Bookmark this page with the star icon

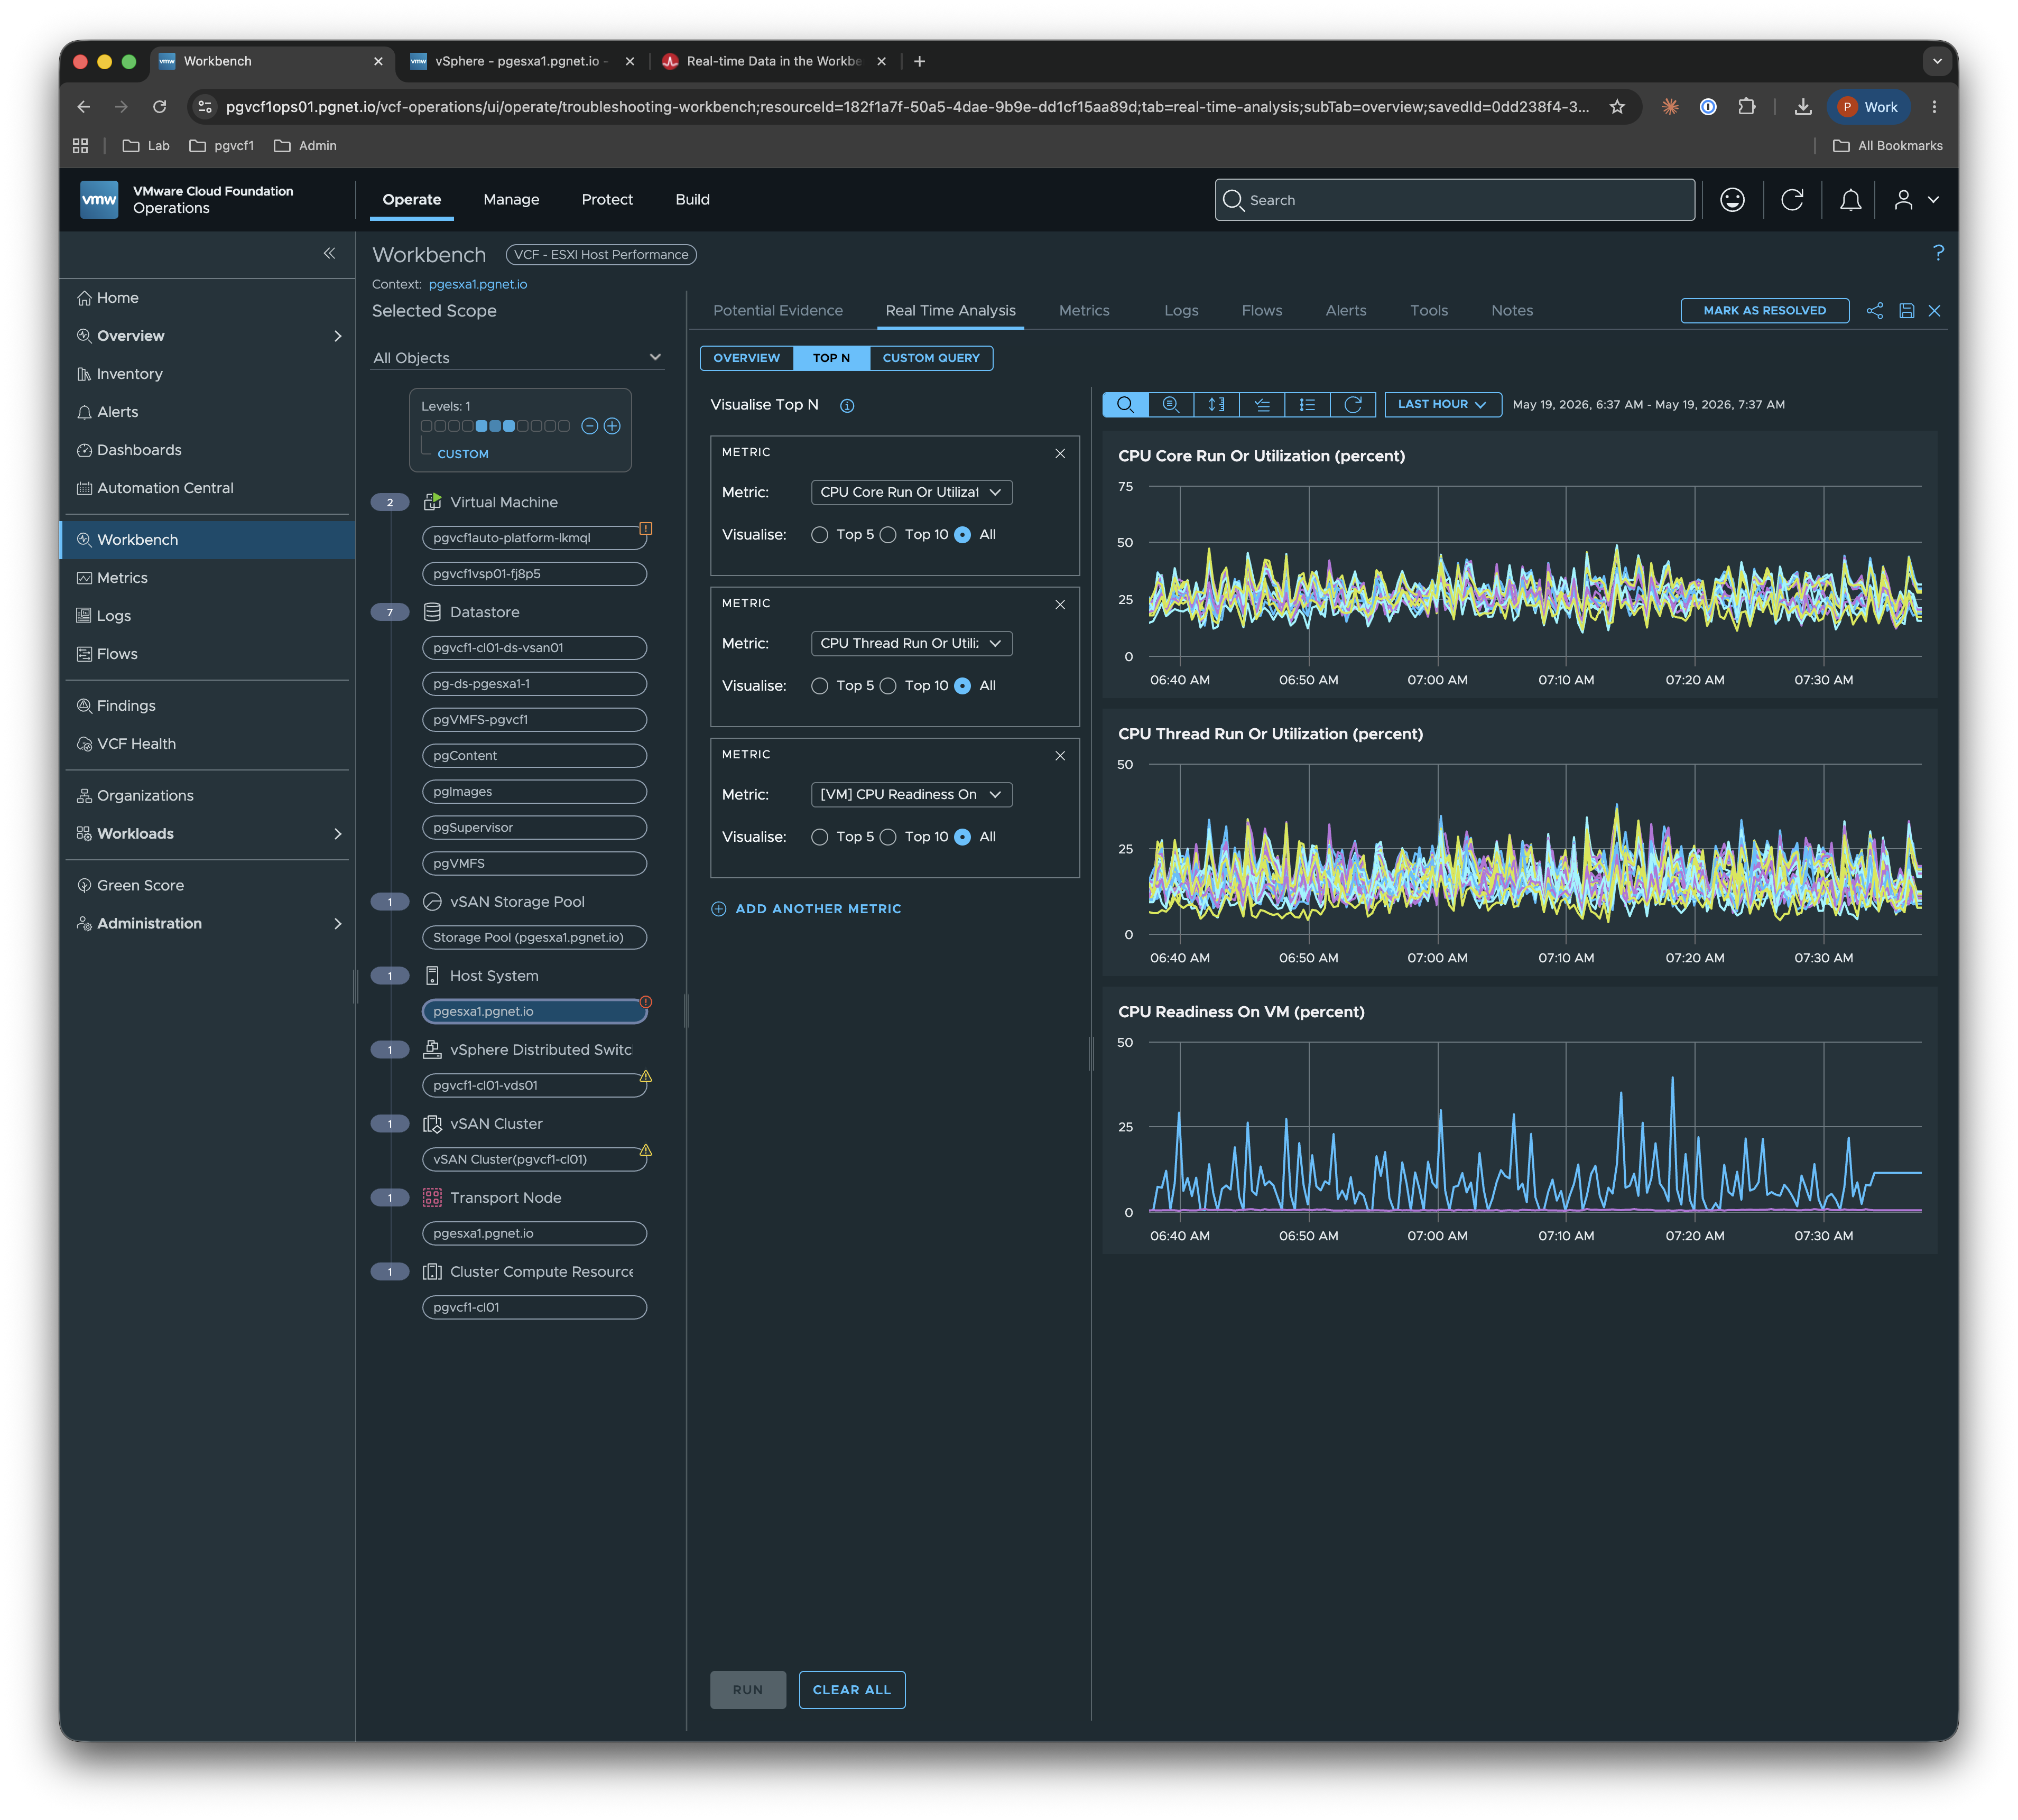click(x=1617, y=107)
